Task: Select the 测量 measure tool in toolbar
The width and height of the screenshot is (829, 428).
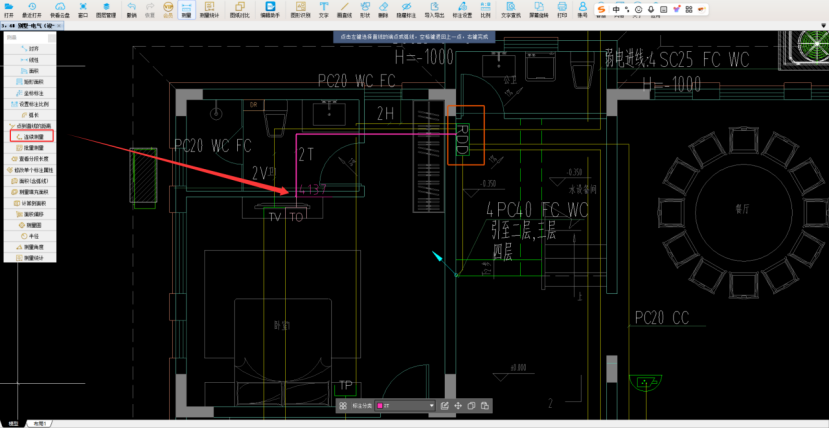Action: click(186, 10)
